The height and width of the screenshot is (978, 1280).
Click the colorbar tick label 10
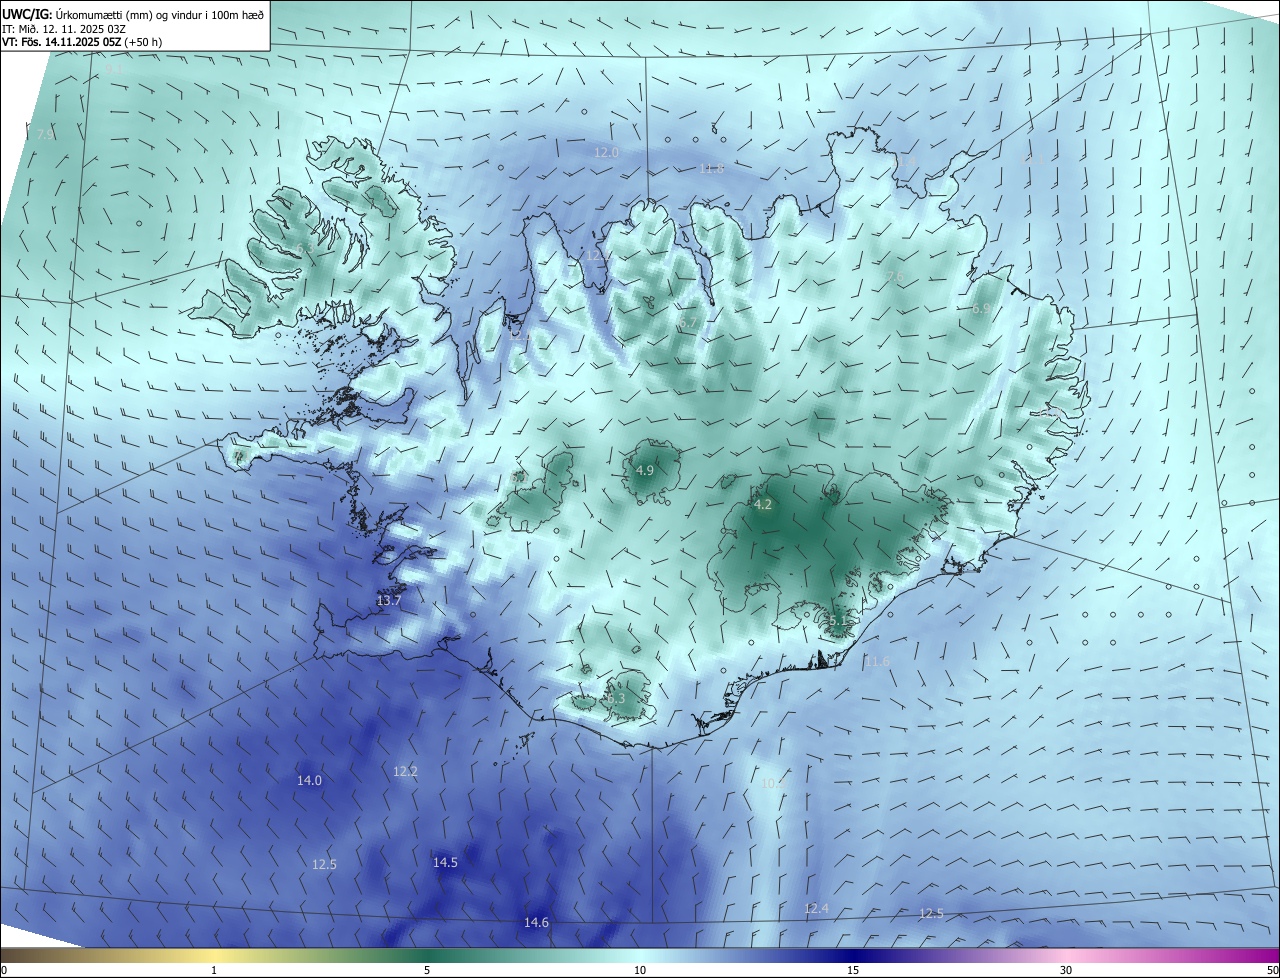[x=640, y=970]
